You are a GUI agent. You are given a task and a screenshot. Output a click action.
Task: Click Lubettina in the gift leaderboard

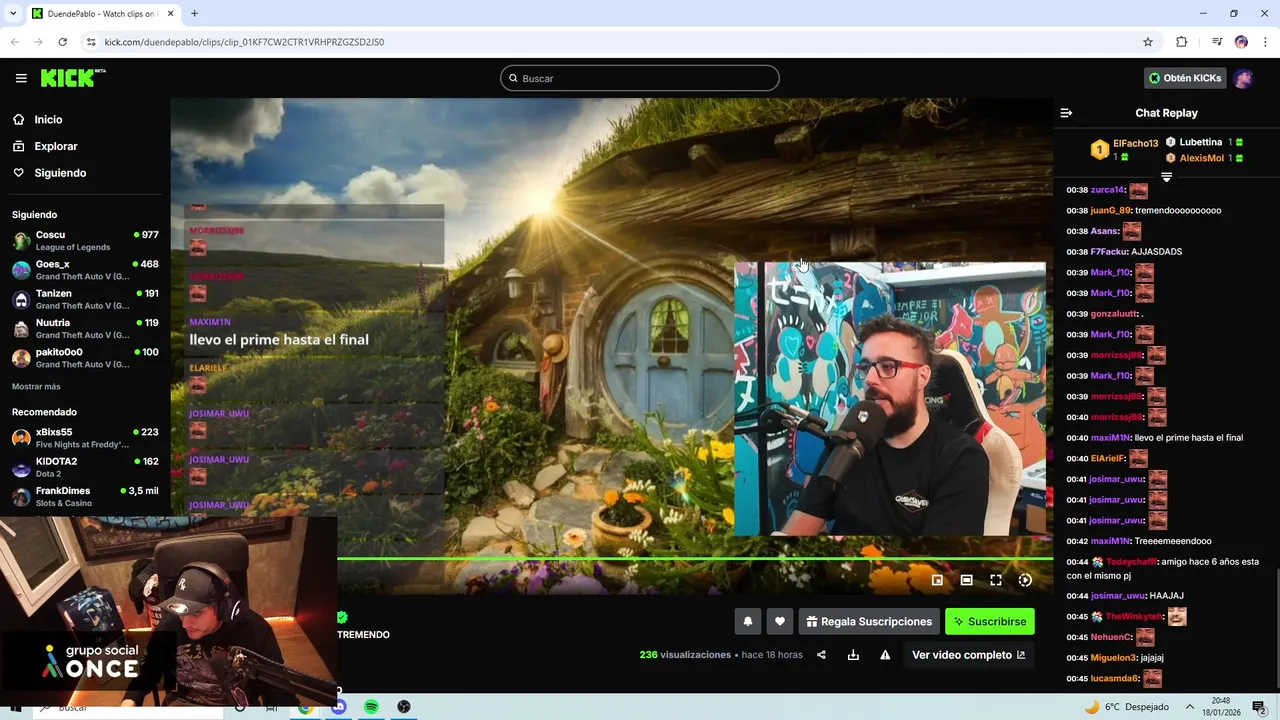point(1201,142)
